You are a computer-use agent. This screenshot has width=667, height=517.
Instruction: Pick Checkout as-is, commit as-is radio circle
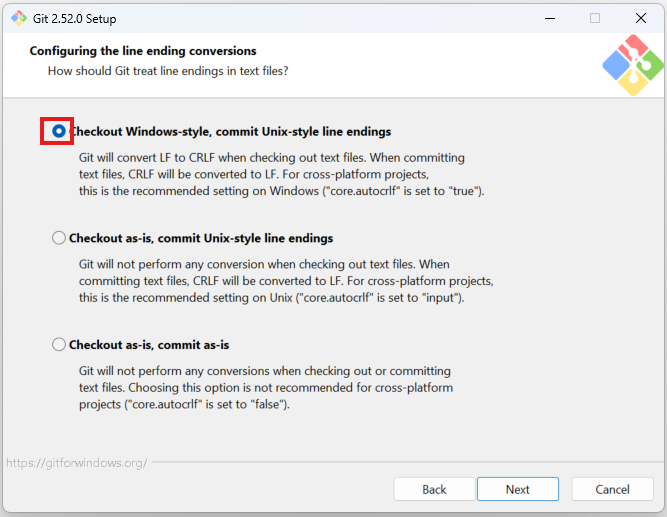pos(59,345)
